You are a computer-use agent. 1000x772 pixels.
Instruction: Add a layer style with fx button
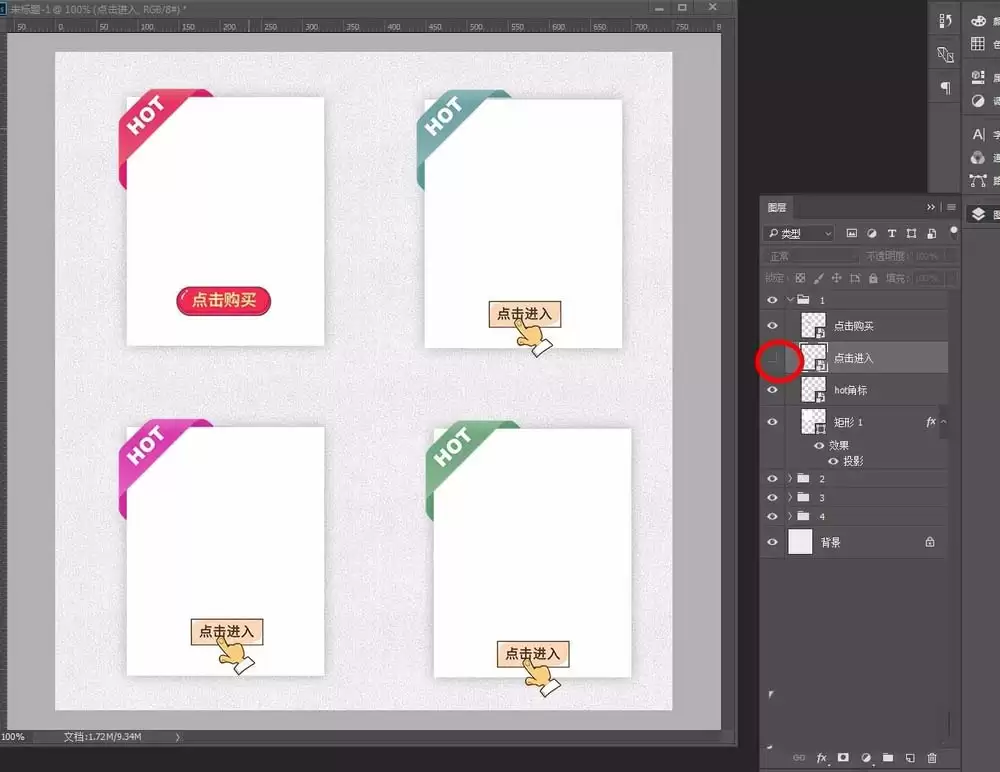821,758
